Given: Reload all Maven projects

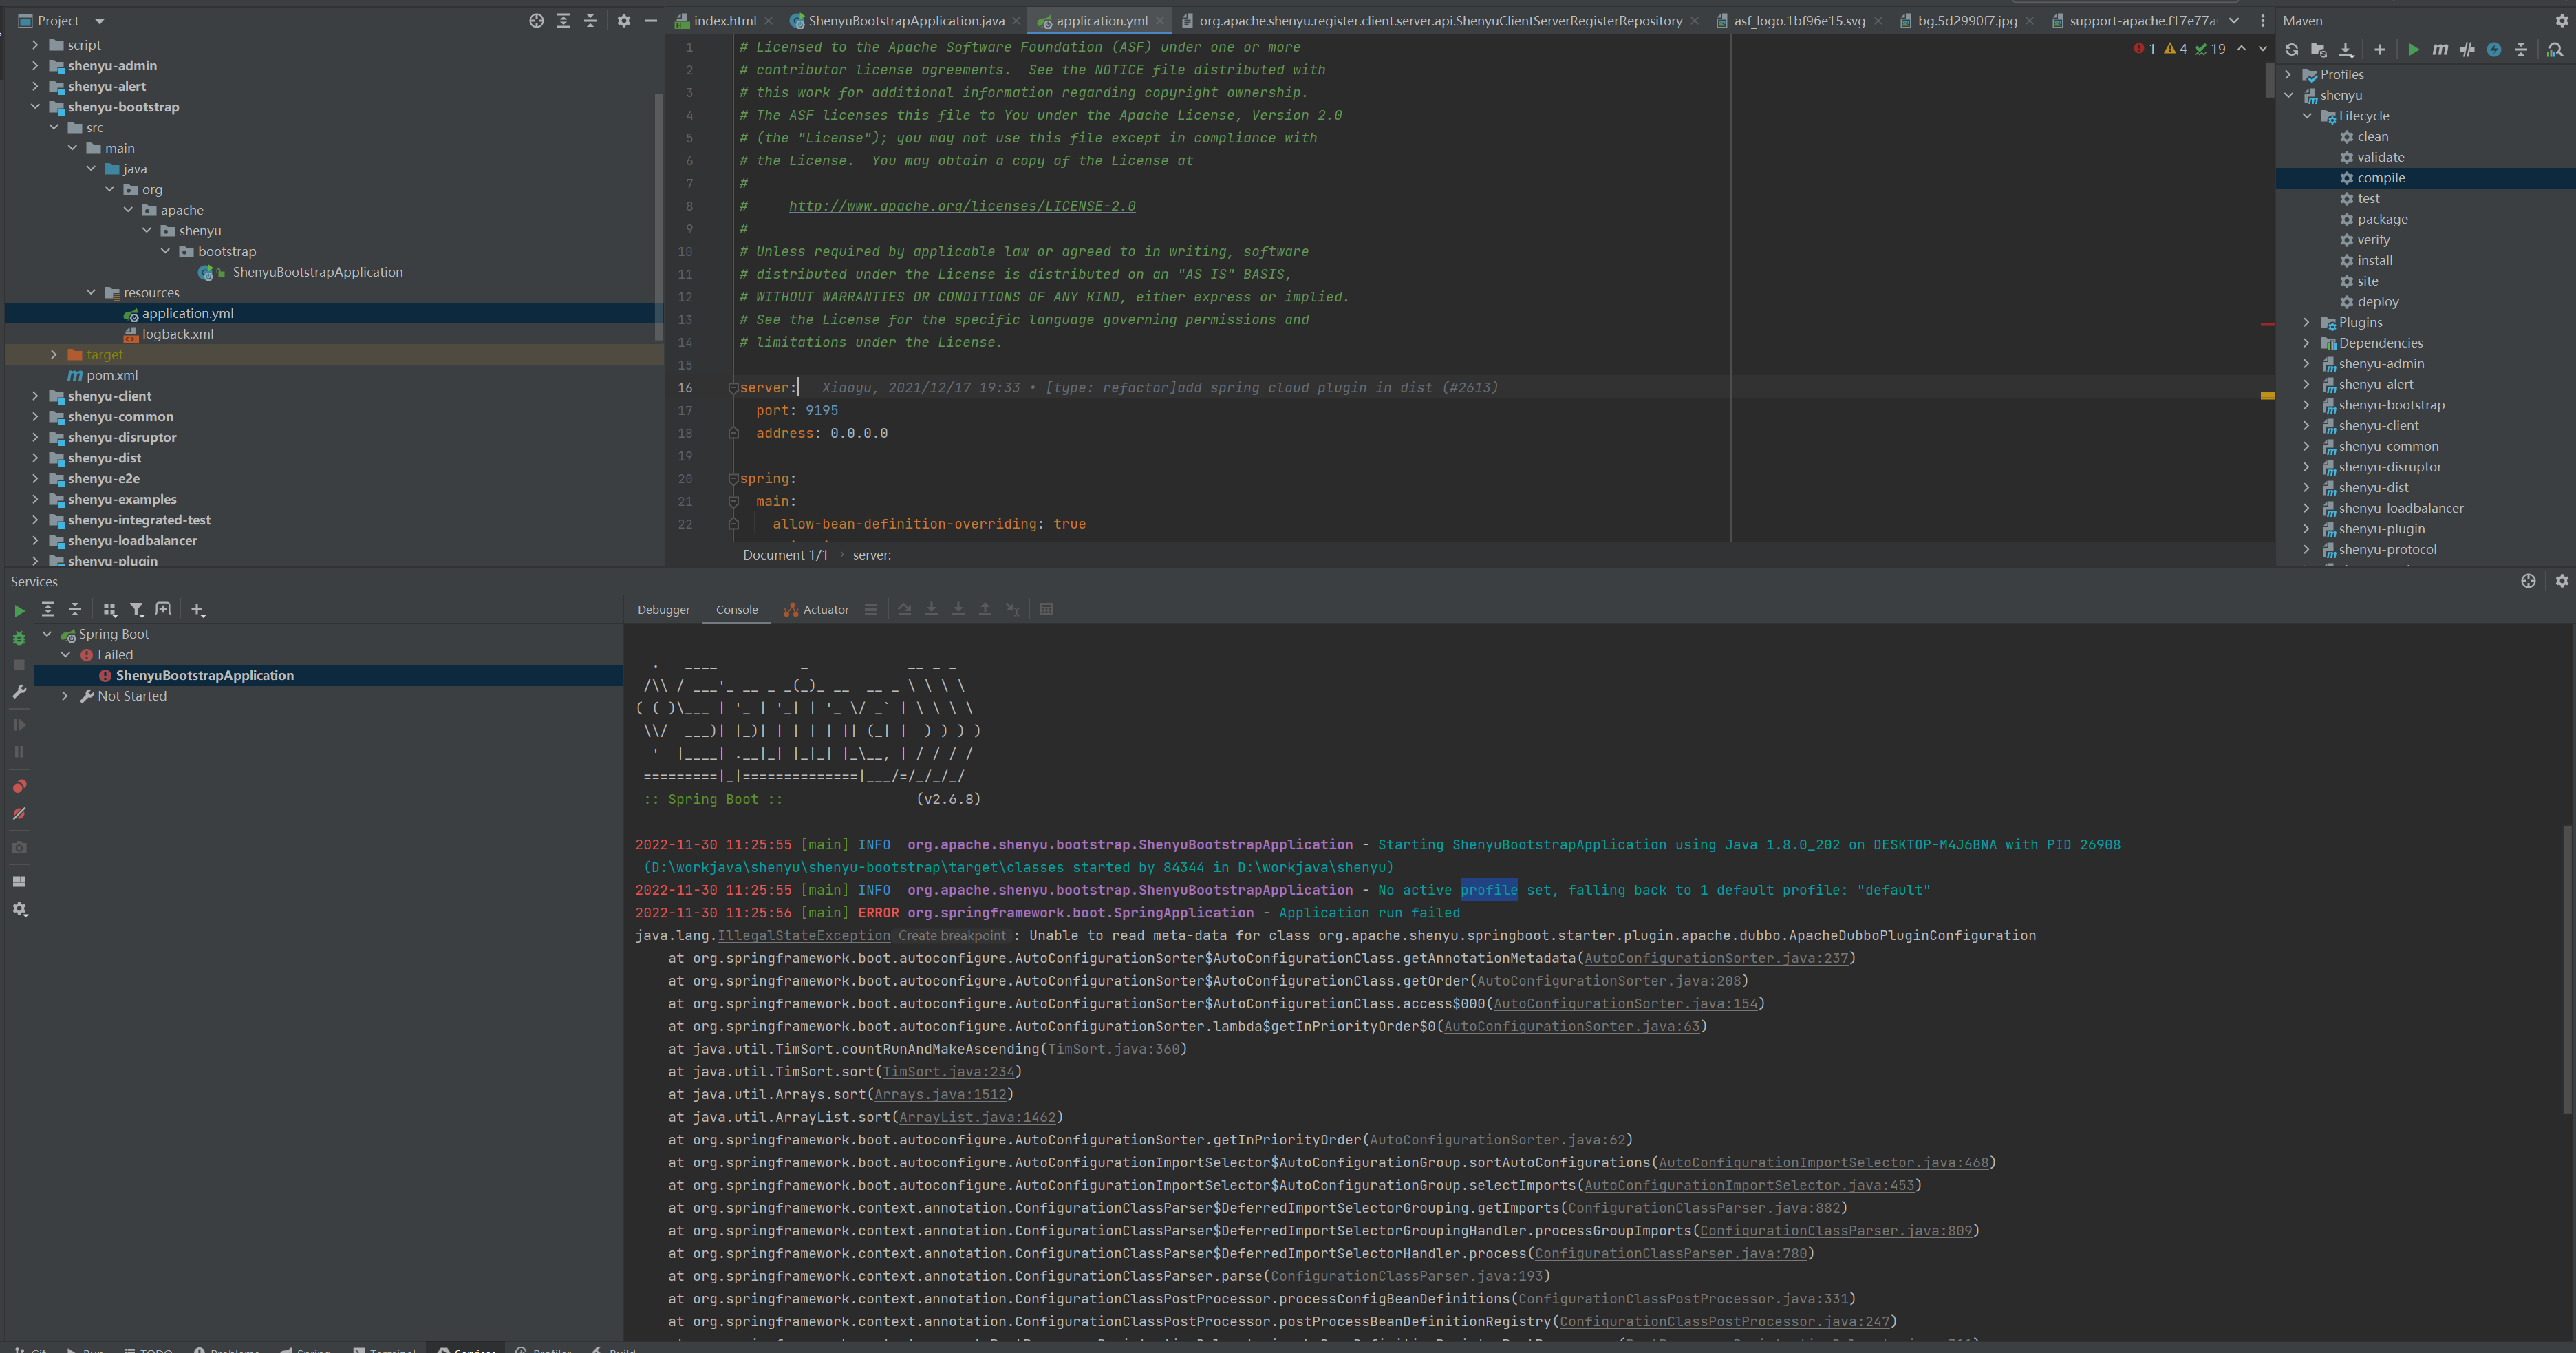Looking at the screenshot, I should pos(2291,49).
